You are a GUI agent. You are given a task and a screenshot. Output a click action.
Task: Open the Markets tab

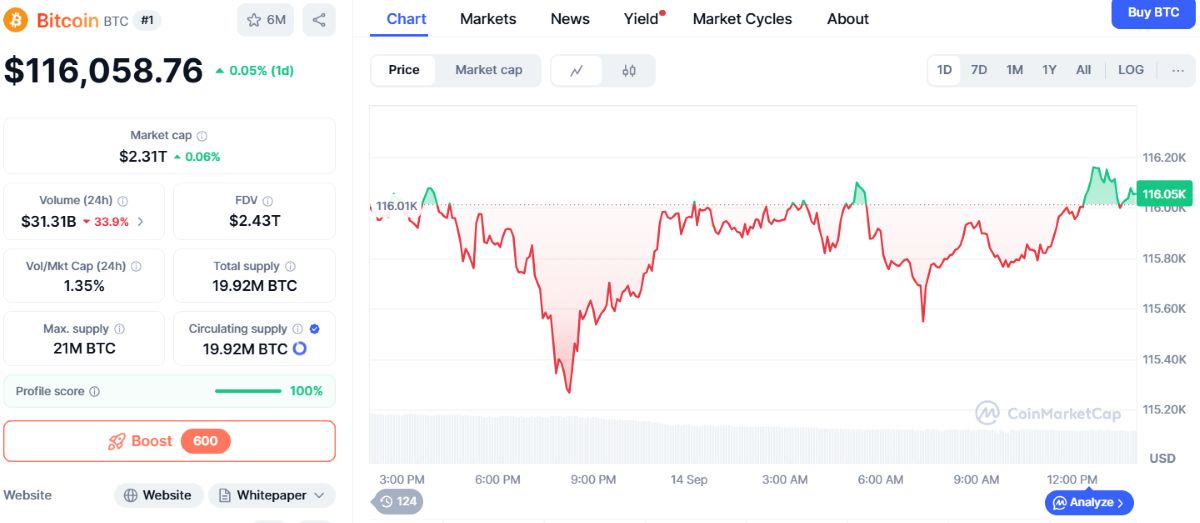tap(488, 19)
